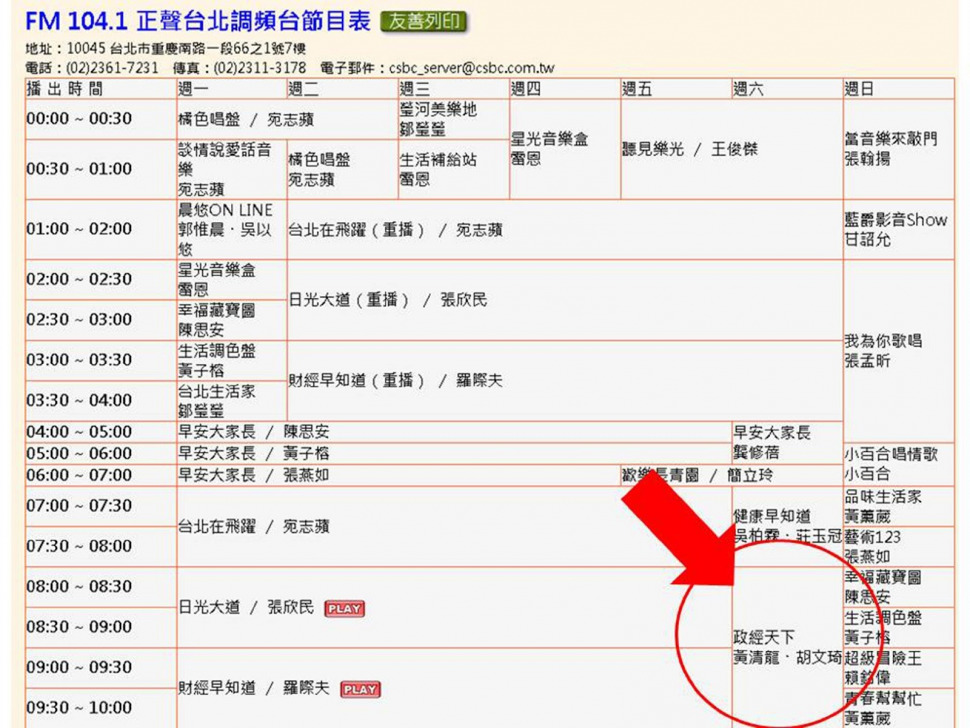
Task: Select the 08:30 ~ 09:00 time slot
Action: (101, 627)
